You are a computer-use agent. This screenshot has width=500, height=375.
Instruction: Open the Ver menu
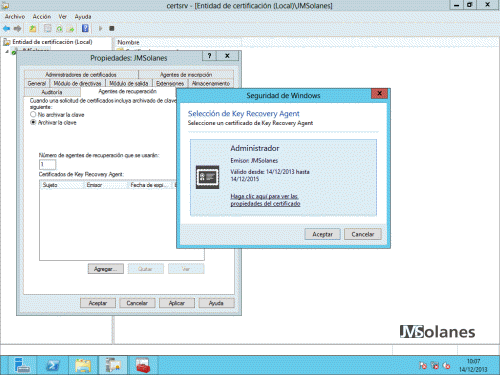coord(63,17)
